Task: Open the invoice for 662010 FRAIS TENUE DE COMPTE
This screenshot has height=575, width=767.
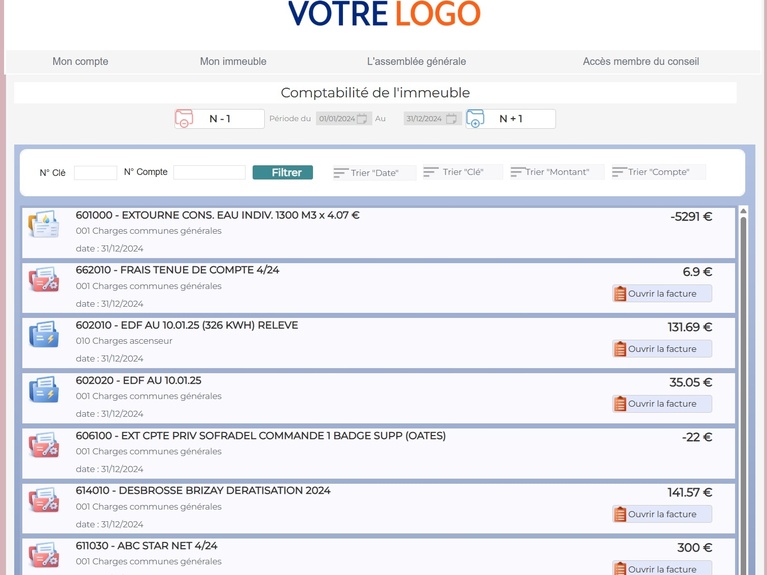Action: click(x=662, y=294)
